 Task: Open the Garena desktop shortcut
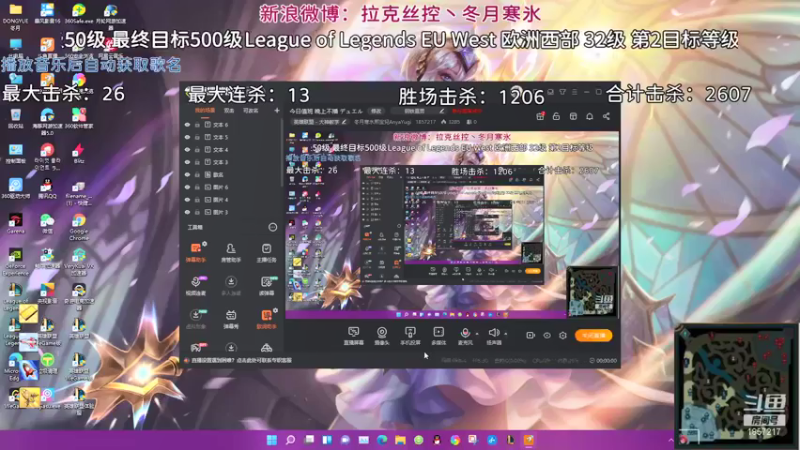15,224
